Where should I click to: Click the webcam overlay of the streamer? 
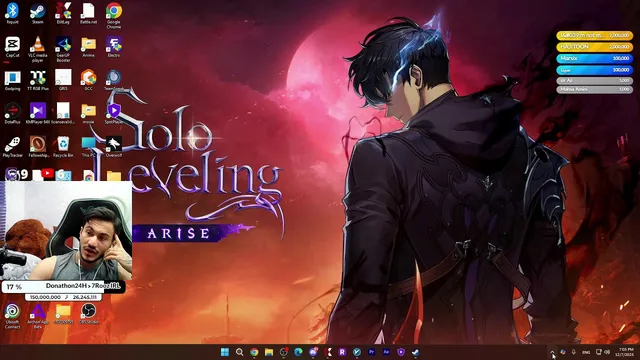coord(66,231)
